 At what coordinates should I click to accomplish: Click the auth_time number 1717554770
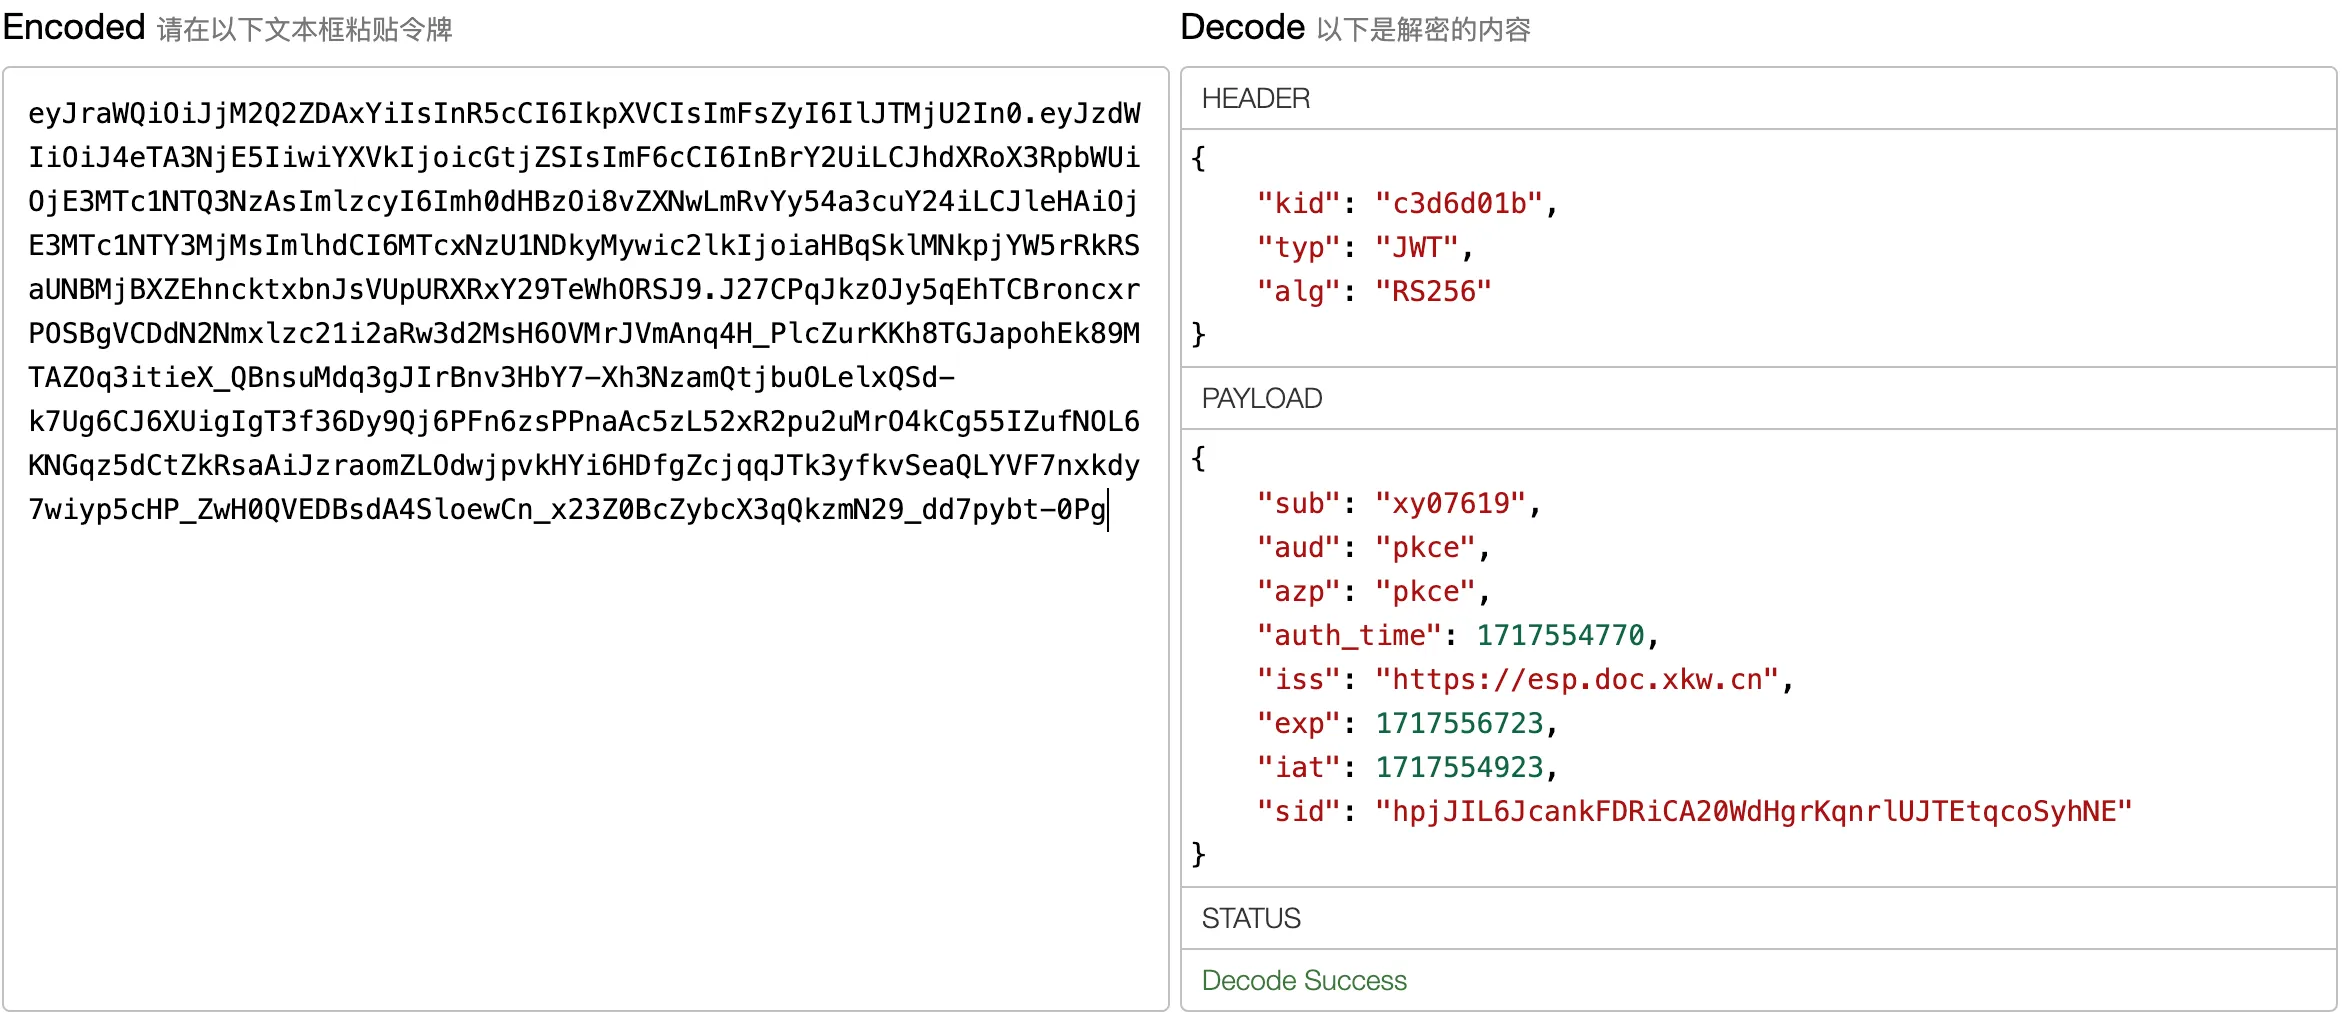point(1559,636)
